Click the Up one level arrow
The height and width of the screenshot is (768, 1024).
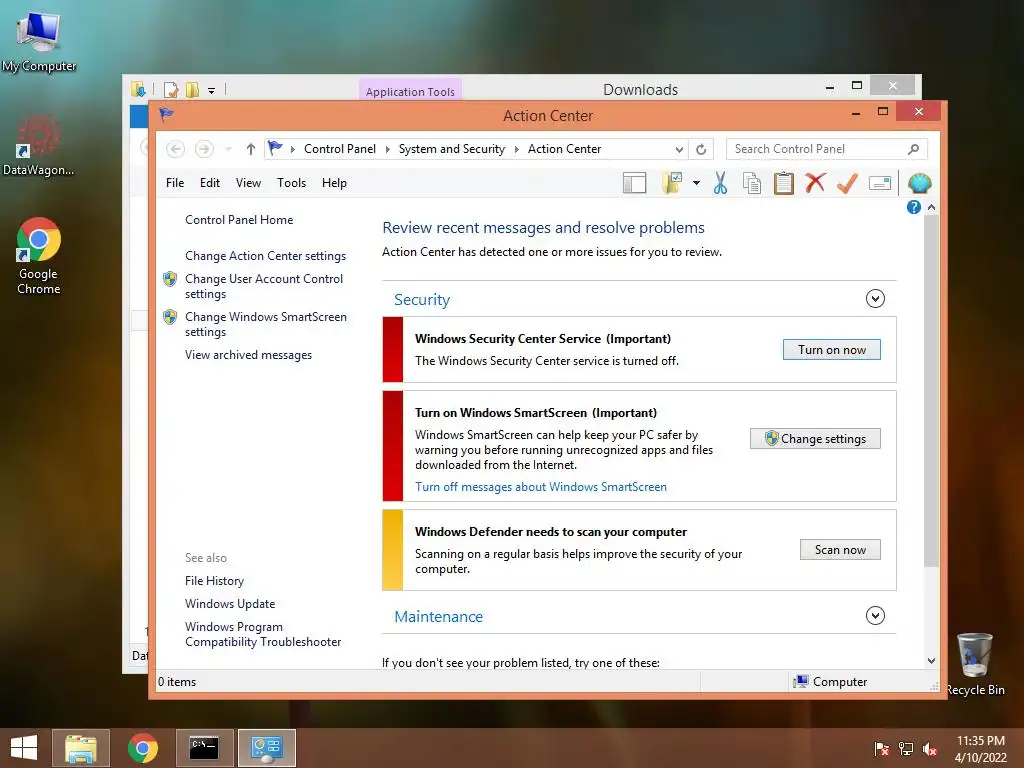(x=250, y=150)
